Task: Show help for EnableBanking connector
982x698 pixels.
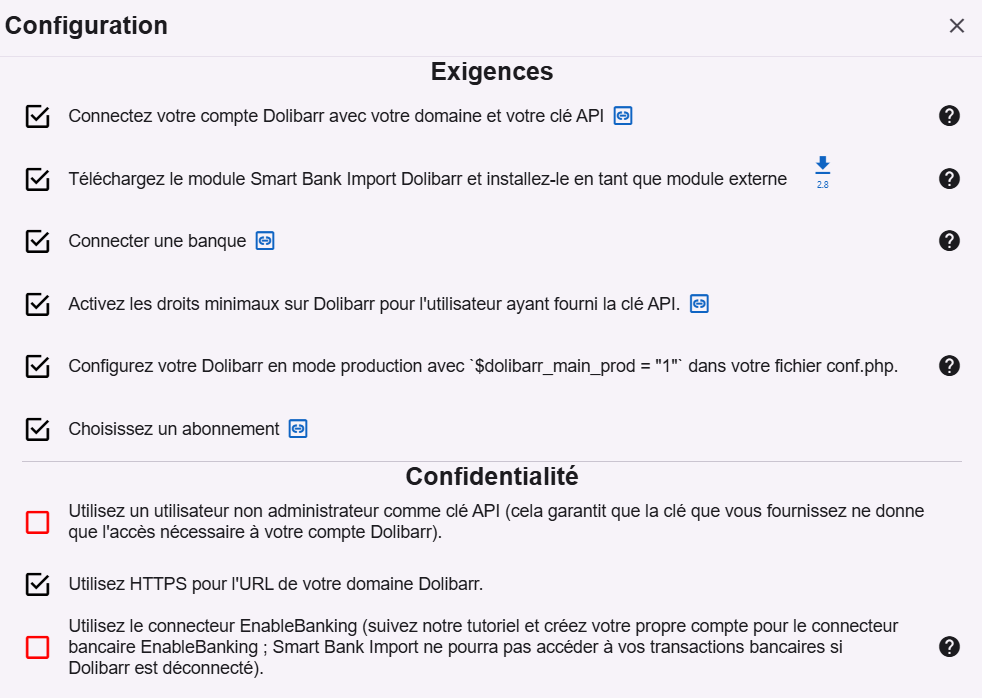Action: coord(950,647)
